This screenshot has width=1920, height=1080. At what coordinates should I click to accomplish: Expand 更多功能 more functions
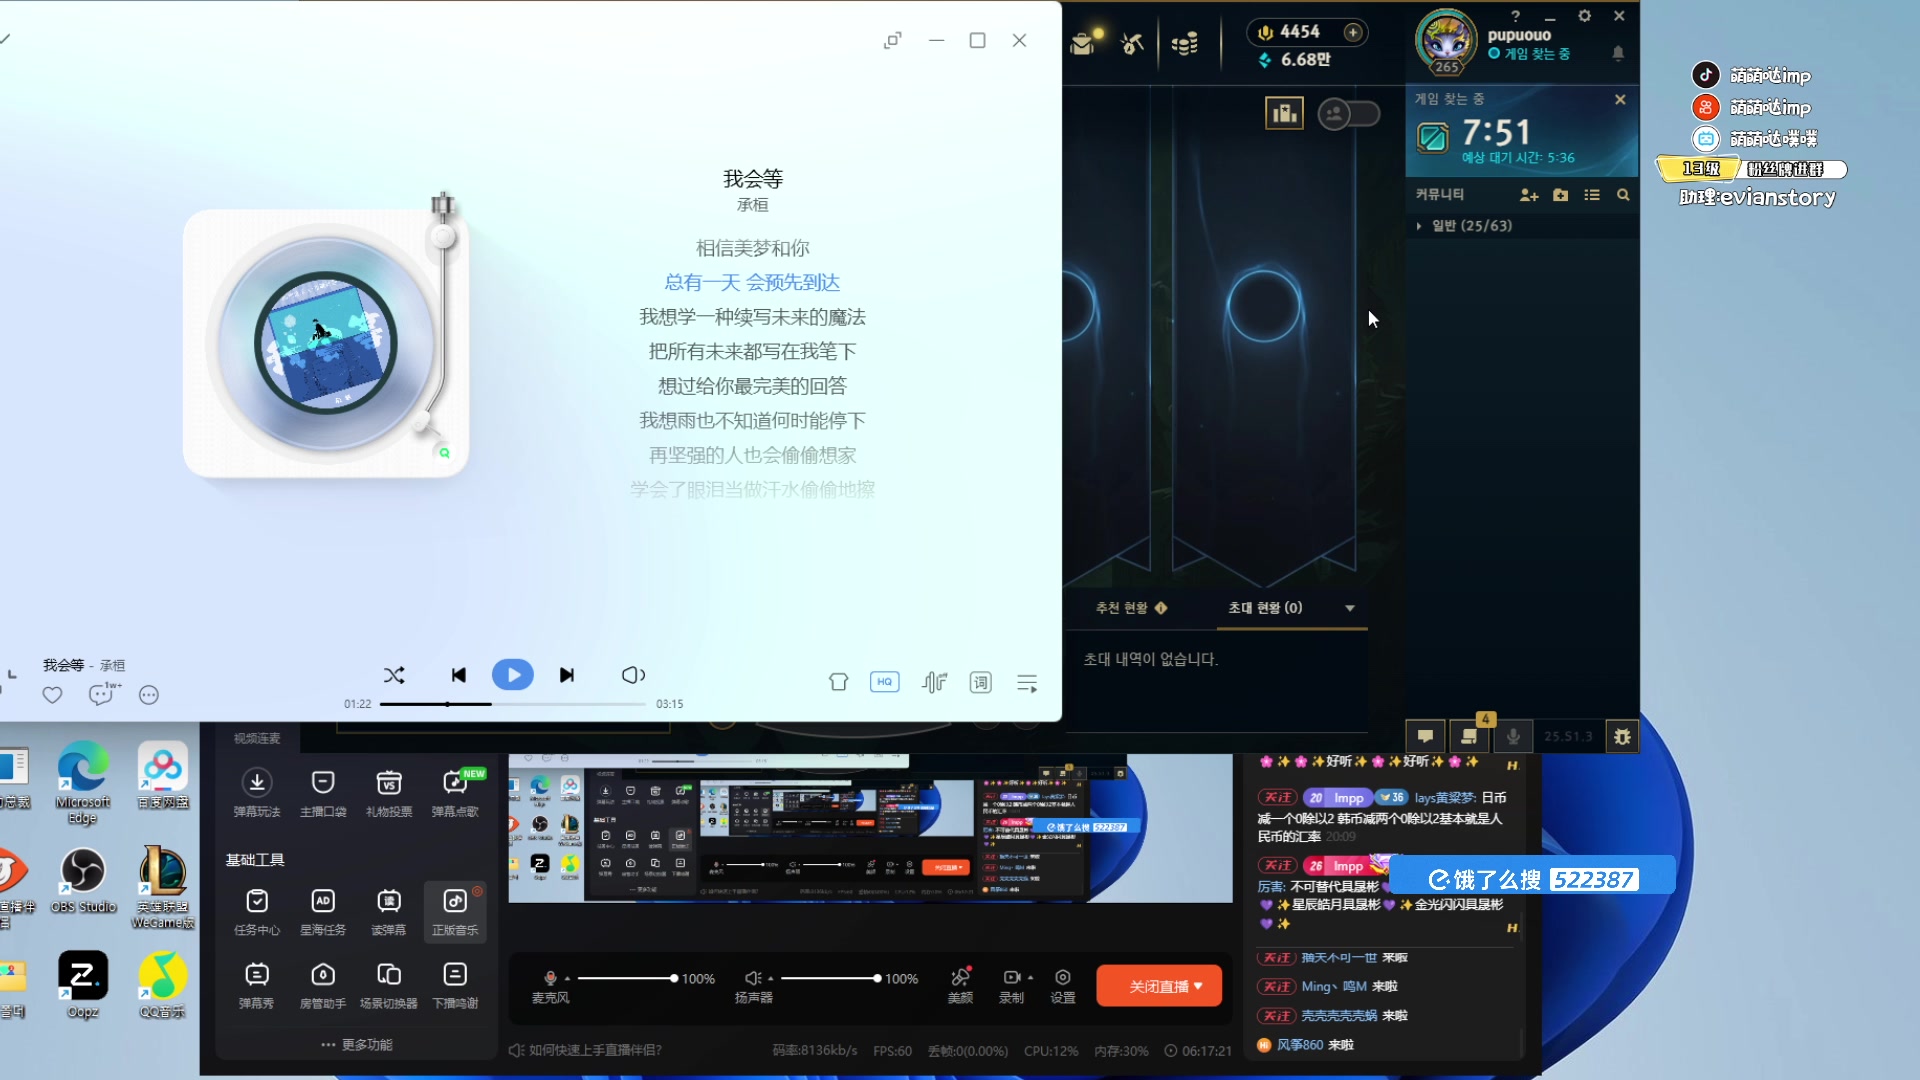click(x=357, y=1044)
